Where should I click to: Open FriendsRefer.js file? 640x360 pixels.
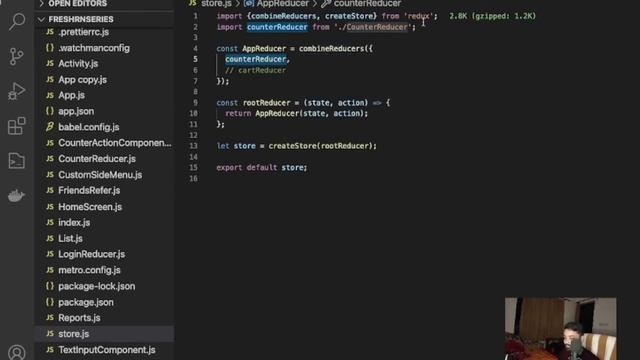tap(104, 191)
